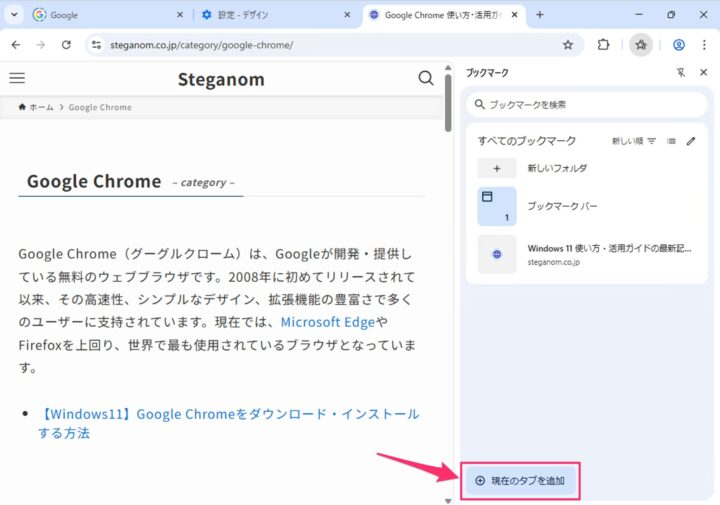Open the site information icon in address bar
This screenshot has width=720, height=505.
(96, 45)
